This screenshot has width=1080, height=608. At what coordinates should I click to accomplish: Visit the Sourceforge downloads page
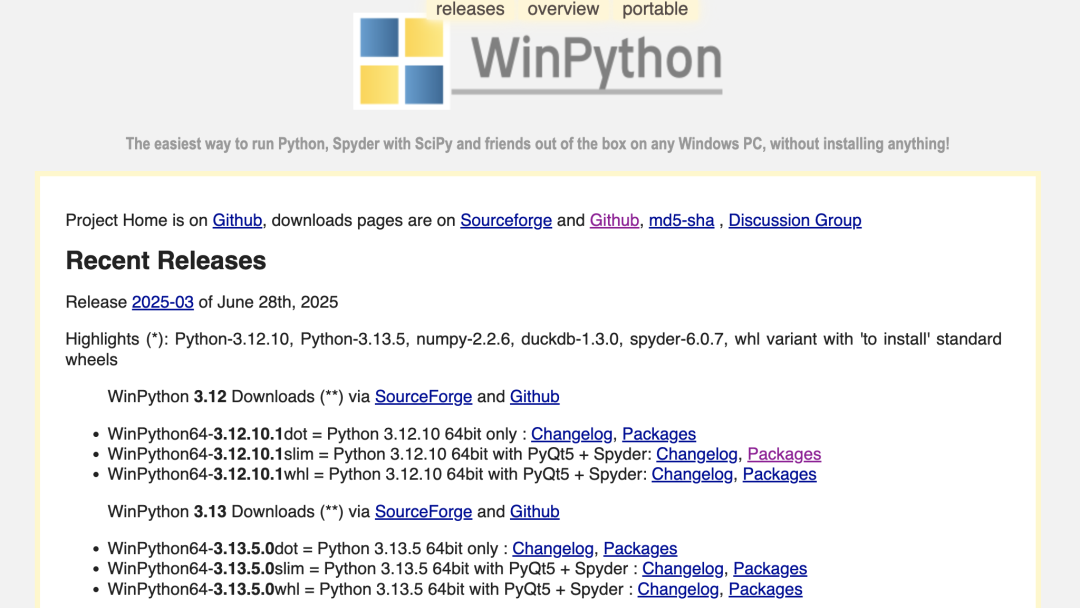click(x=506, y=220)
